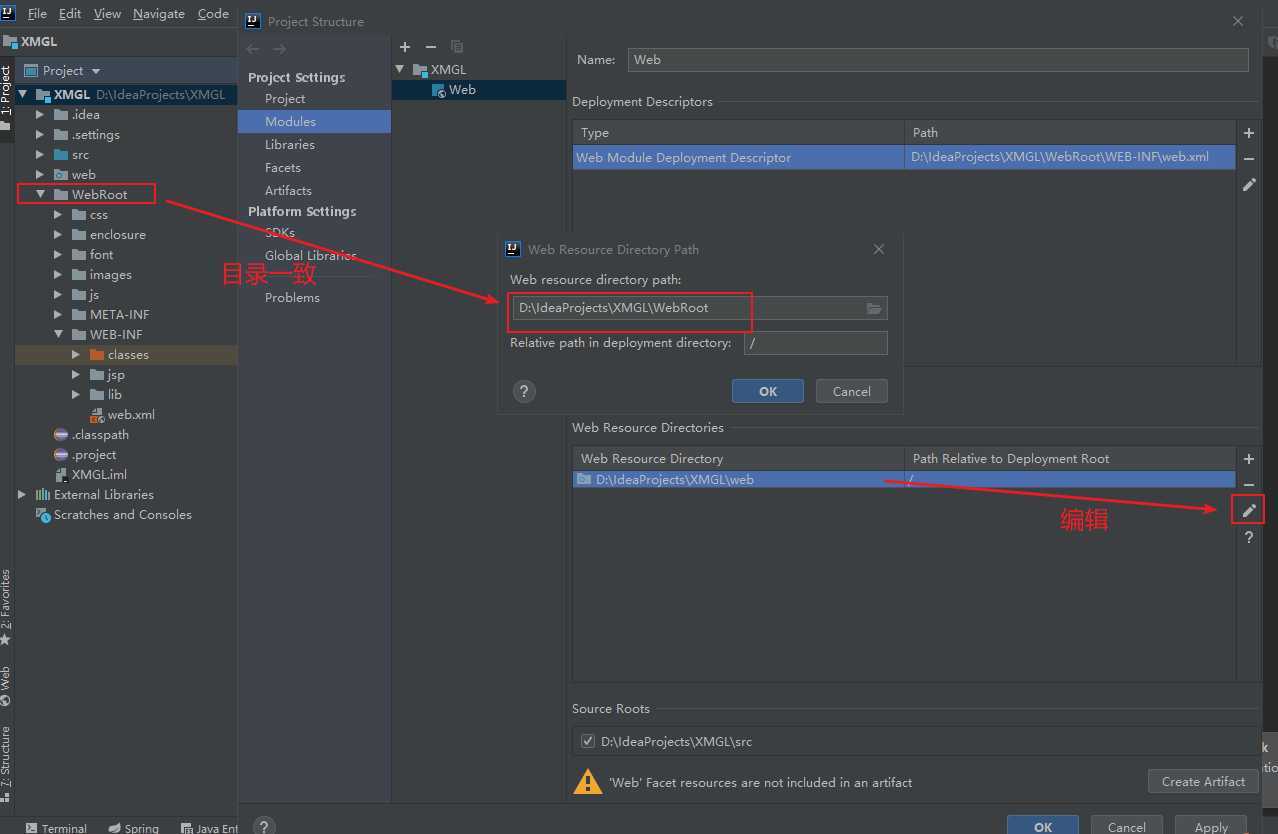The height and width of the screenshot is (834, 1278).
Task: Uncheck the D:\IdeaProjects\XMGL\src source root checkbox
Action: tap(587, 742)
